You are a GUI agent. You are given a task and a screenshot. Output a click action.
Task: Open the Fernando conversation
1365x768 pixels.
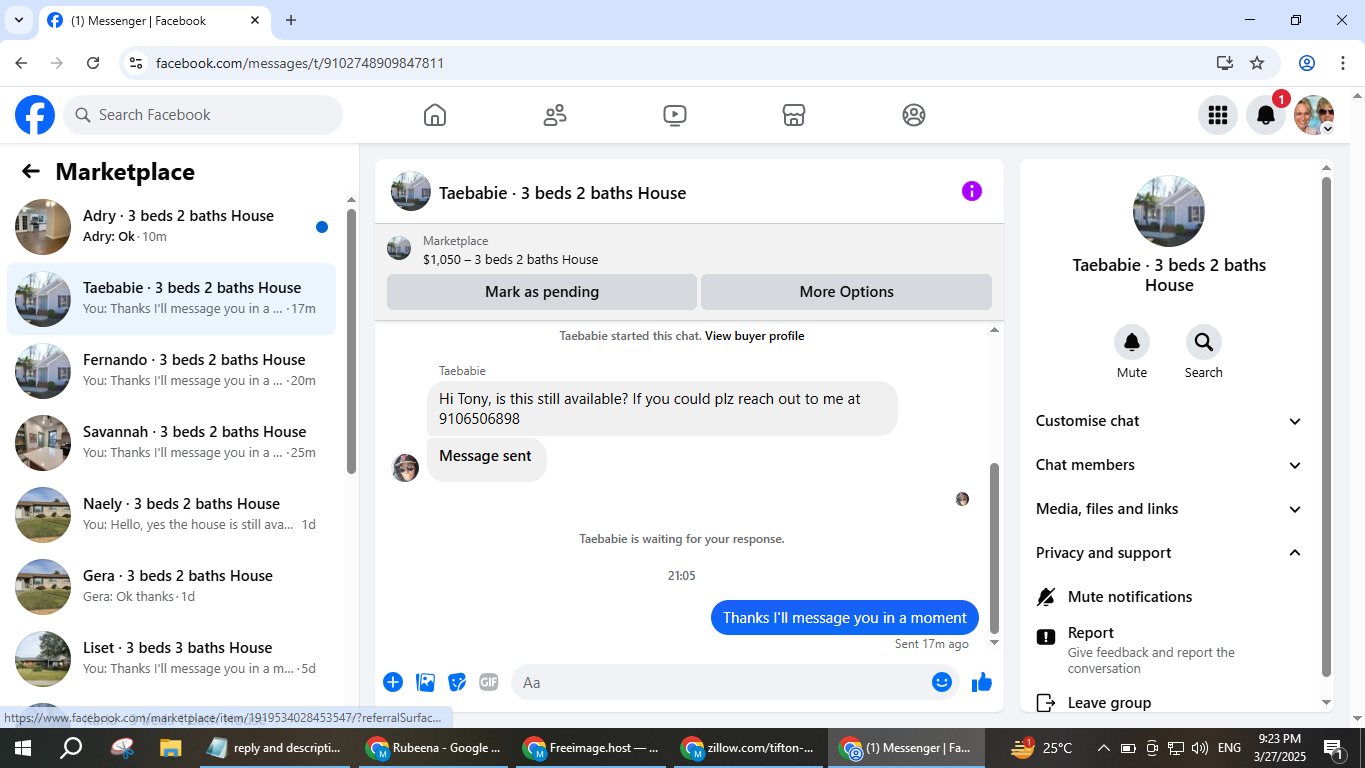(x=172, y=370)
